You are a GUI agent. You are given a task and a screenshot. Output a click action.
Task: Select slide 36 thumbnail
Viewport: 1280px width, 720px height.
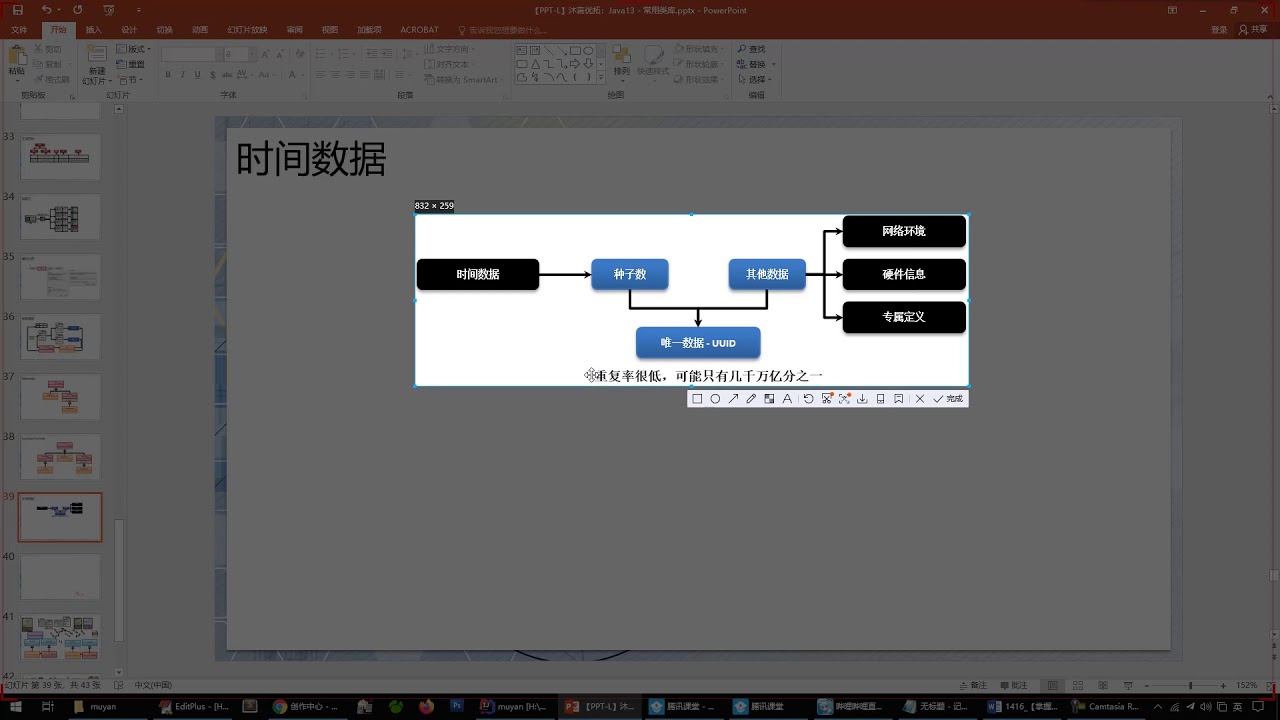point(60,336)
